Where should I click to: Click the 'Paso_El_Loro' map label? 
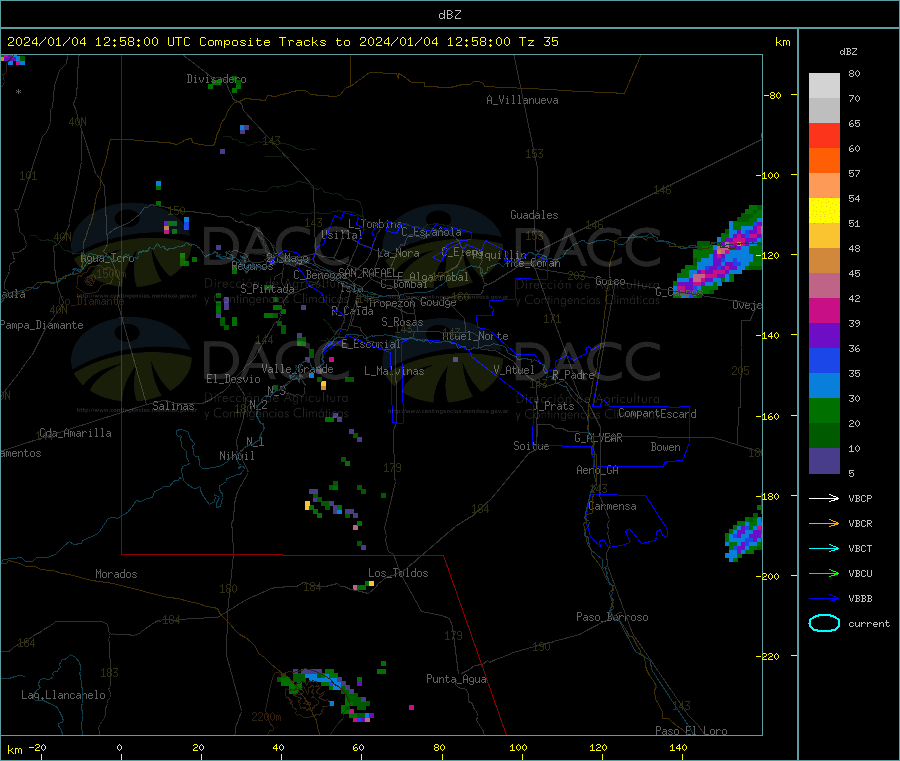[691, 731]
